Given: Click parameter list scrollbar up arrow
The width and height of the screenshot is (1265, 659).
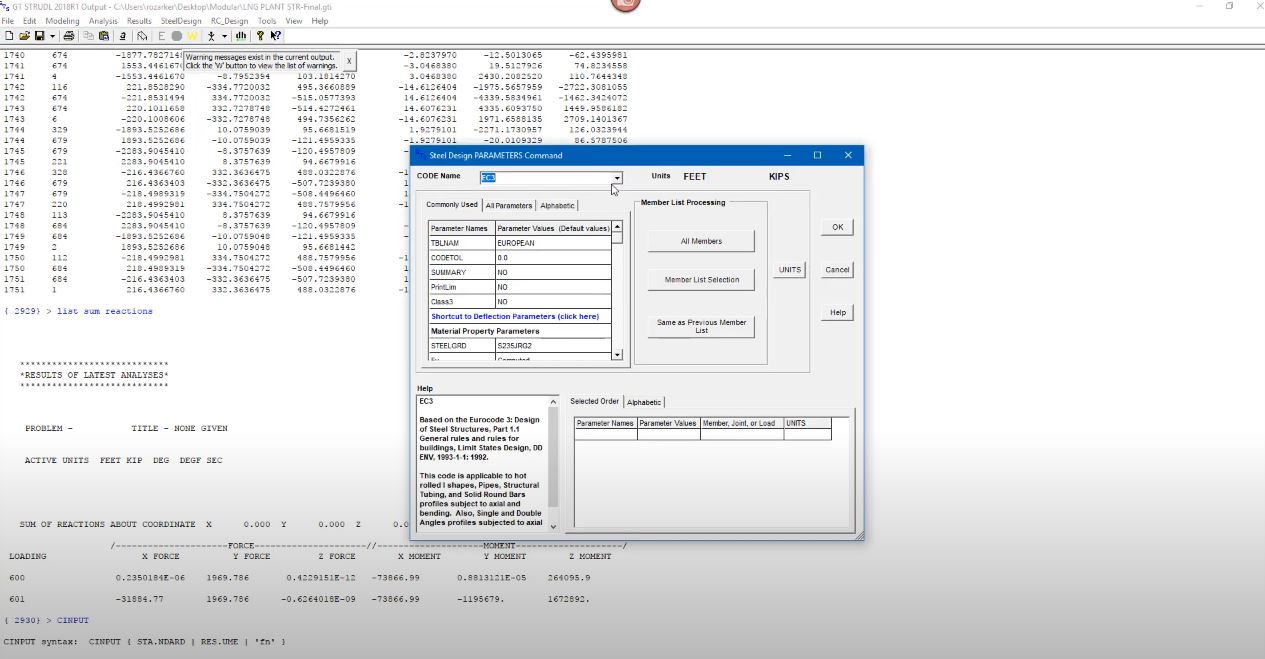Looking at the screenshot, I should click(617, 226).
